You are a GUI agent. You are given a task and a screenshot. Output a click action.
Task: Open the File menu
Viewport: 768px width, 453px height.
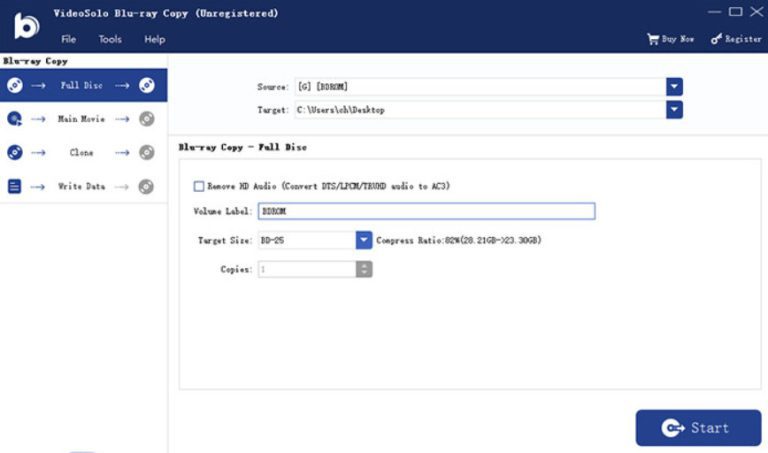[x=68, y=39]
